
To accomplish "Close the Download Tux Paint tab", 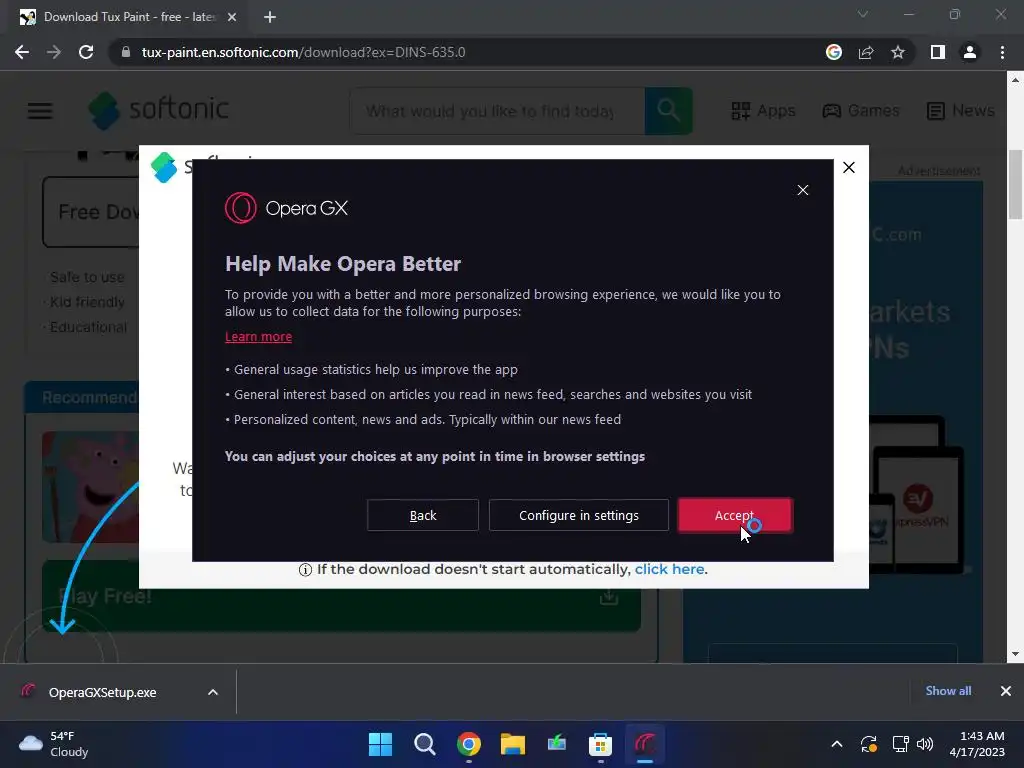I will (x=232, y=17).
